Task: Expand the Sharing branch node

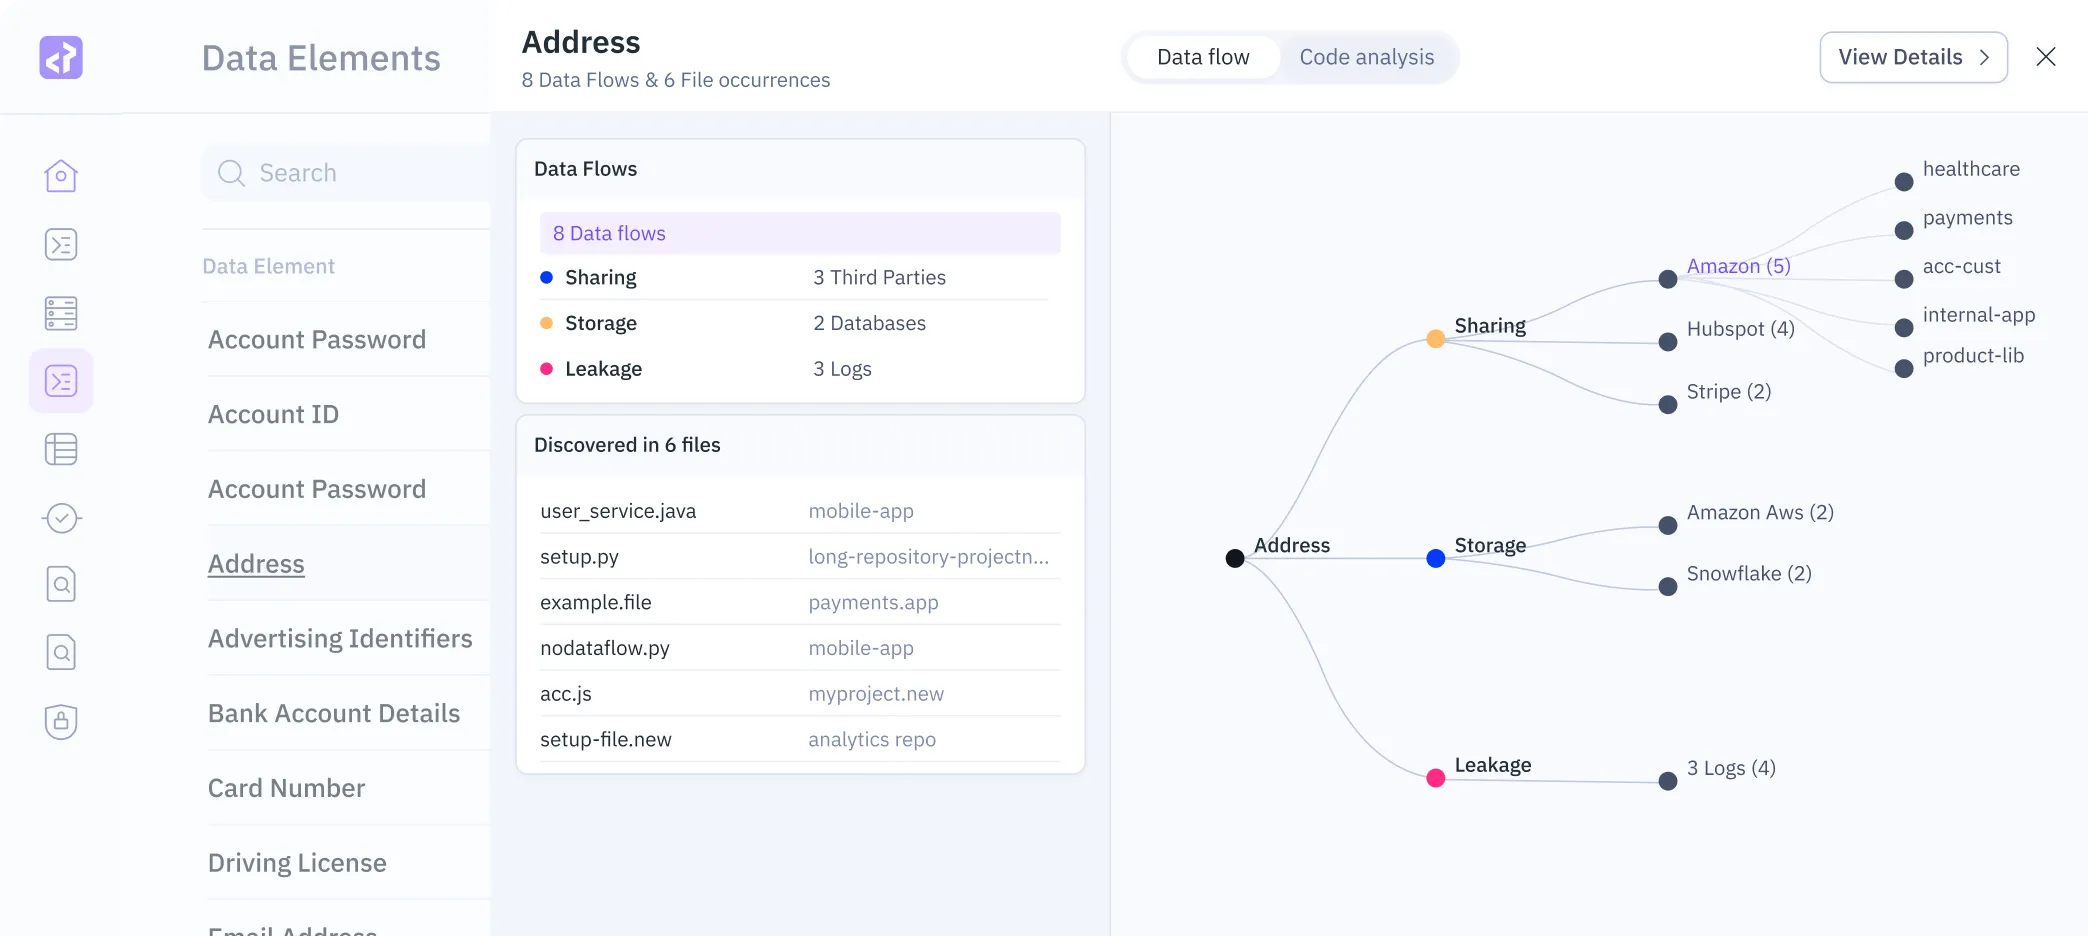Action: click(1436, 339)
